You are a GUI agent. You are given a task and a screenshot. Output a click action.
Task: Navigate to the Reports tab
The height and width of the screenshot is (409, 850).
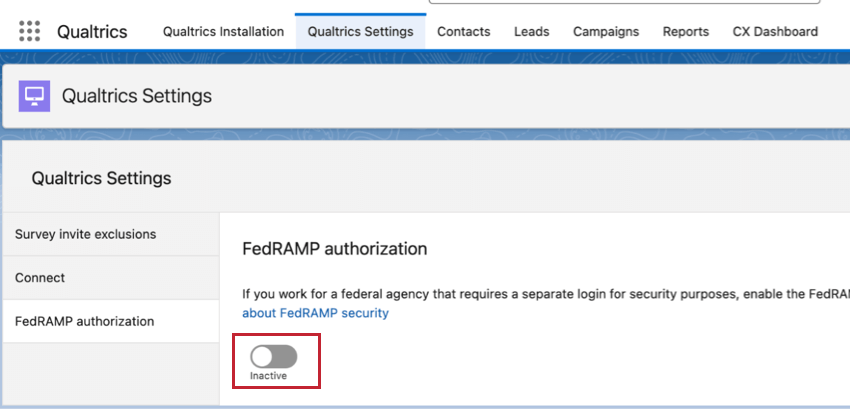pyautogui.click(x=686, y=31)
